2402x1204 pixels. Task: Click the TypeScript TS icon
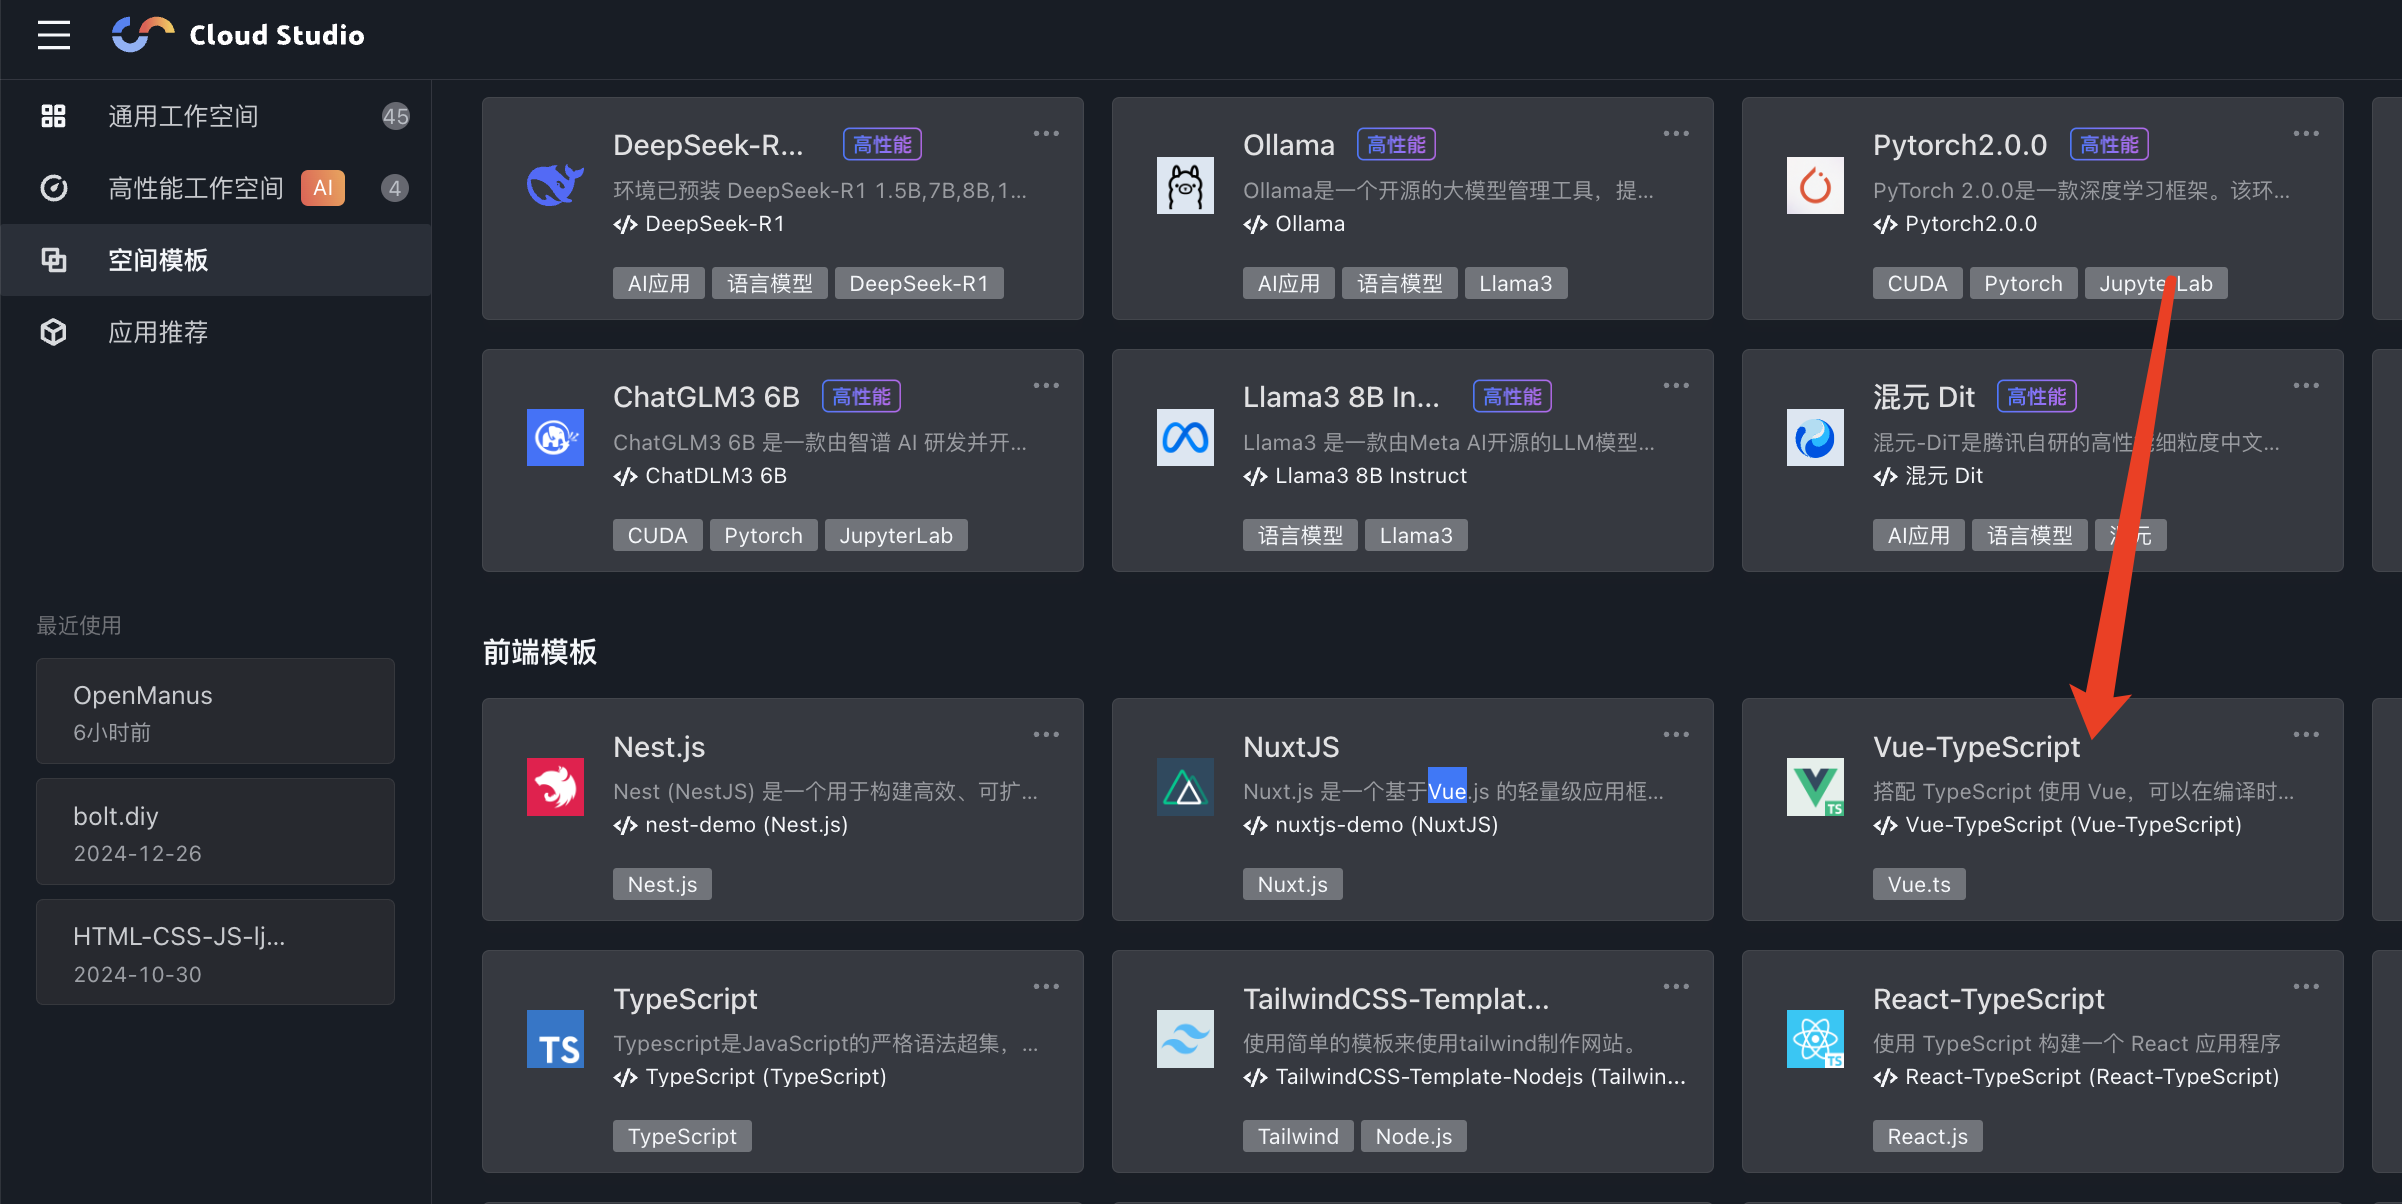555,1038
